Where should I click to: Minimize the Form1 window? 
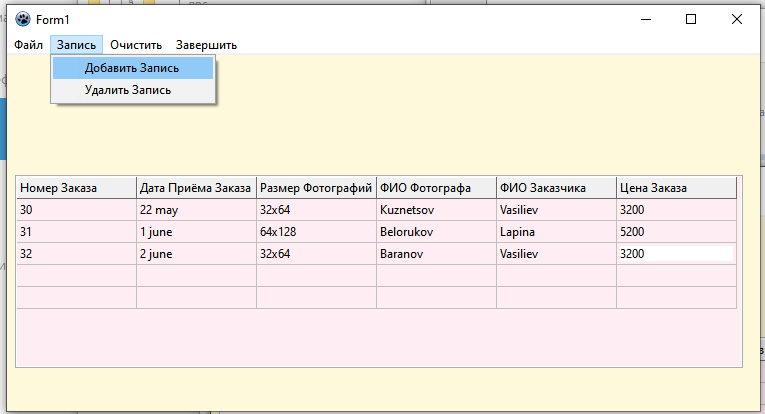coord(646,20)
